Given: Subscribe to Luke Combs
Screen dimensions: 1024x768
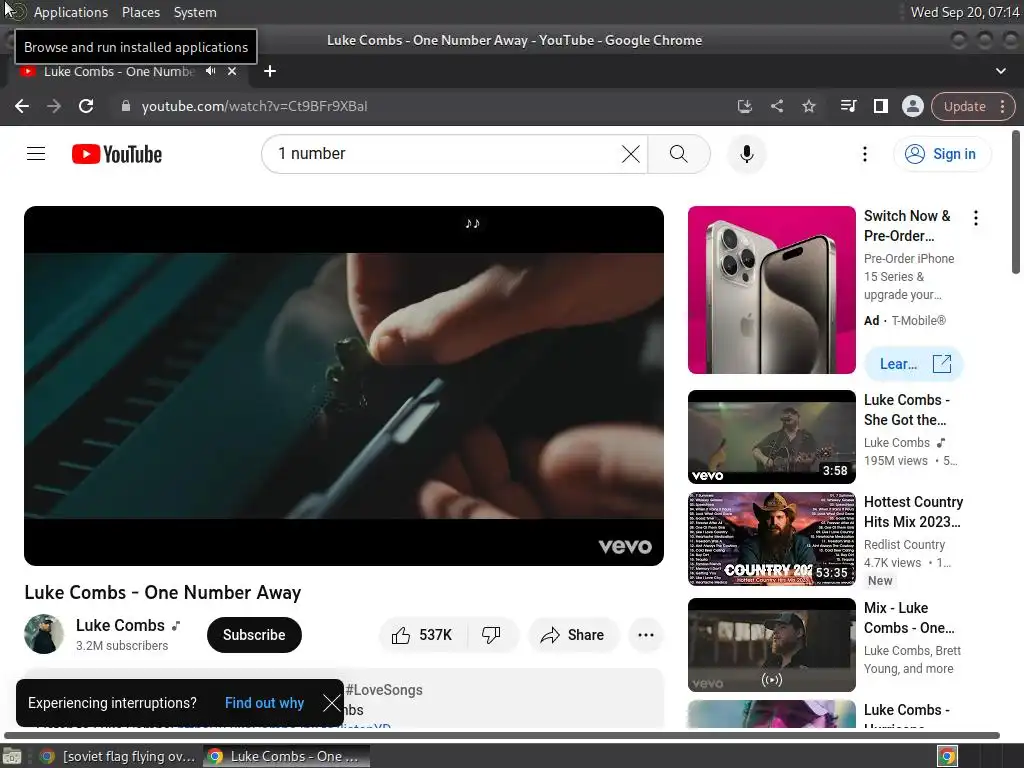Looking at the screenshot, I should (254, 635).
